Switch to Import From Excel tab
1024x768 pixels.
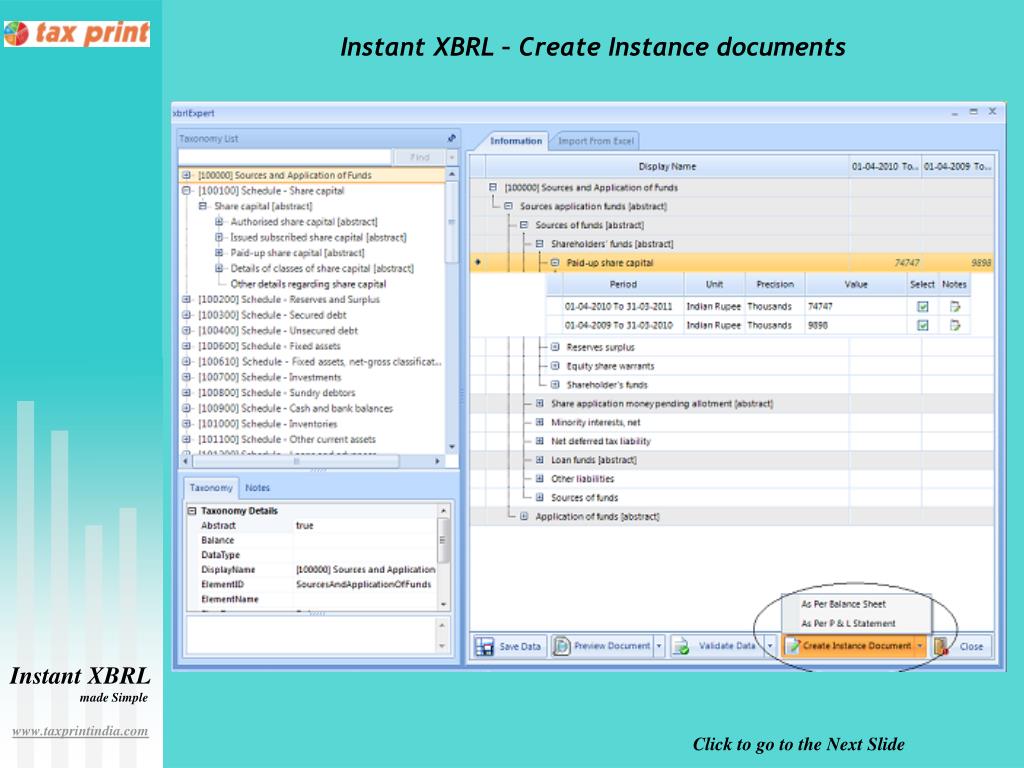click(x=596, y=141)
